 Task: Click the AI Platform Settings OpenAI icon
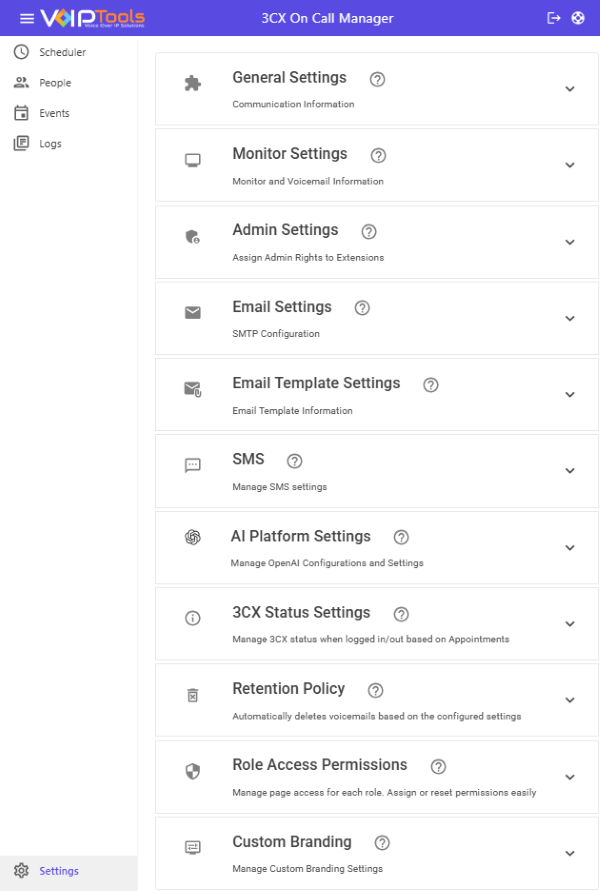(x=193, y=537)
